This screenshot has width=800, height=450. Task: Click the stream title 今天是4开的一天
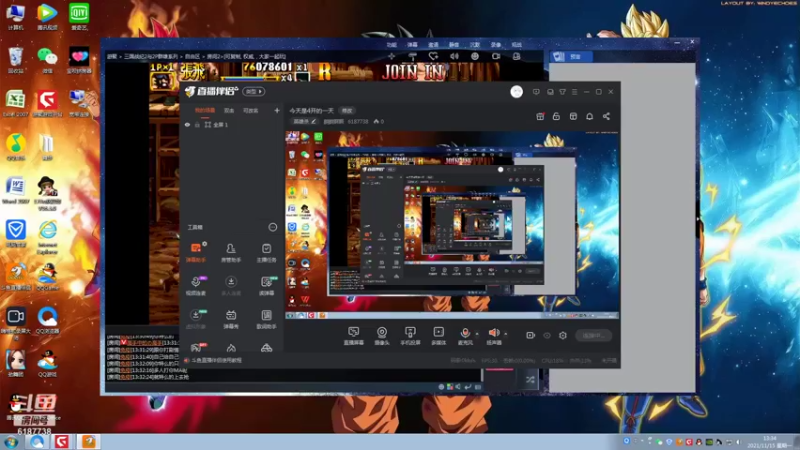[x=312, y=111]
